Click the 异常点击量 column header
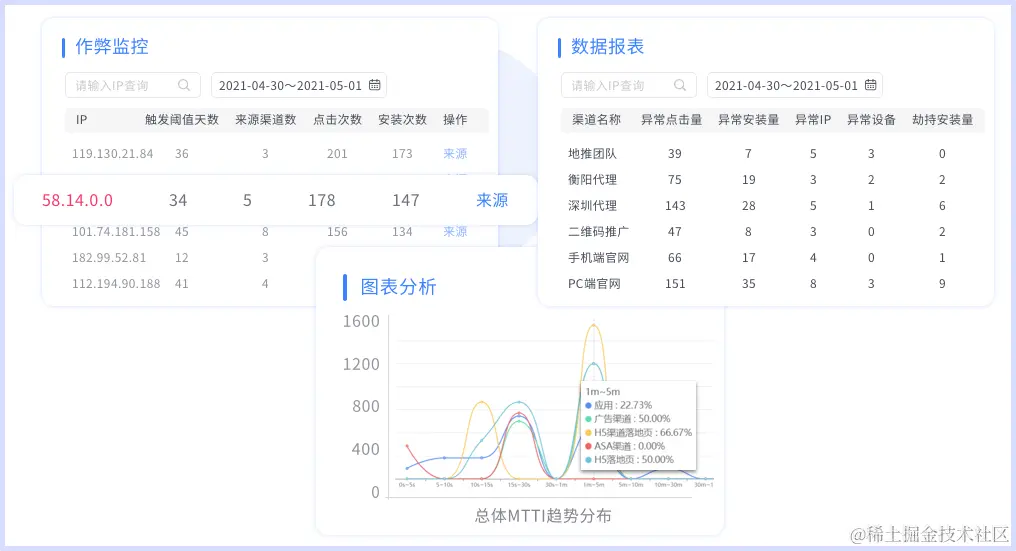The image size is (1016, 551). [672, 119]
